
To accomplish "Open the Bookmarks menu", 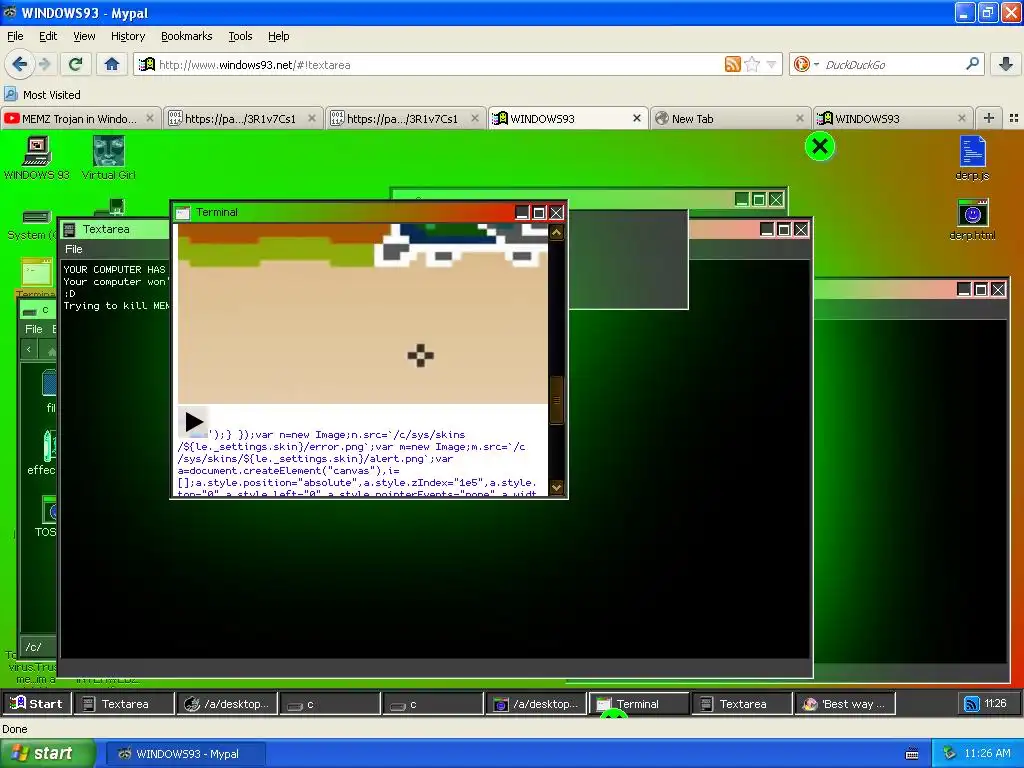I will (x=186, y=36).
